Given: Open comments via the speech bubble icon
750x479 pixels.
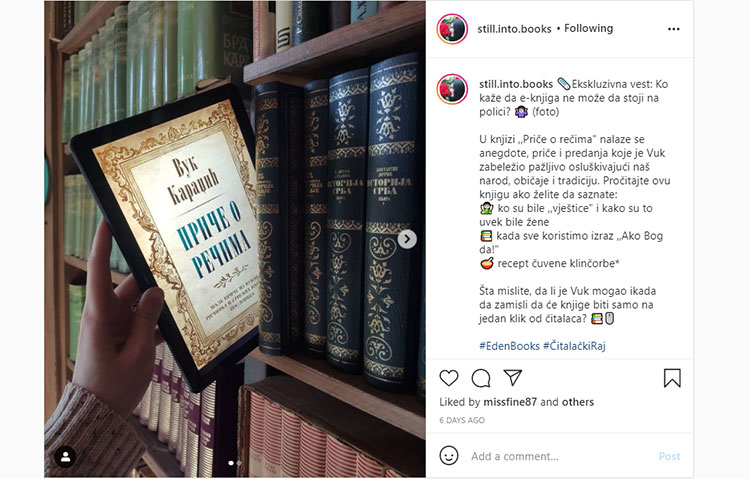Looking at the screenshot, I should point(481,378).
